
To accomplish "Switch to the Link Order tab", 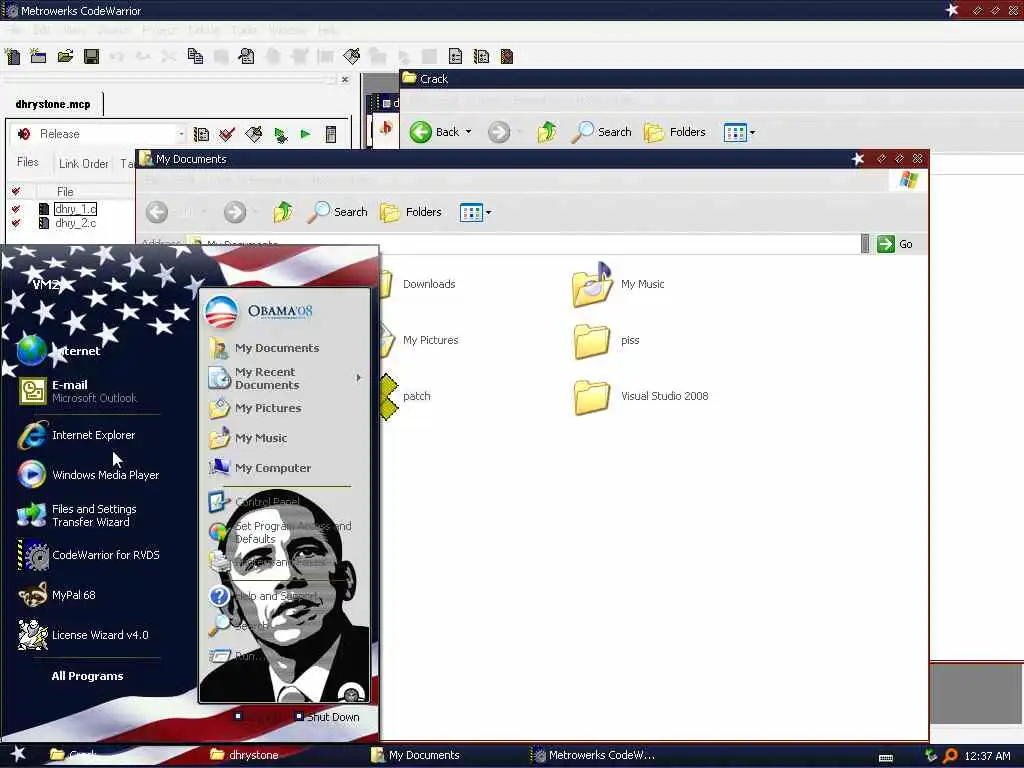I will point(84,163).
